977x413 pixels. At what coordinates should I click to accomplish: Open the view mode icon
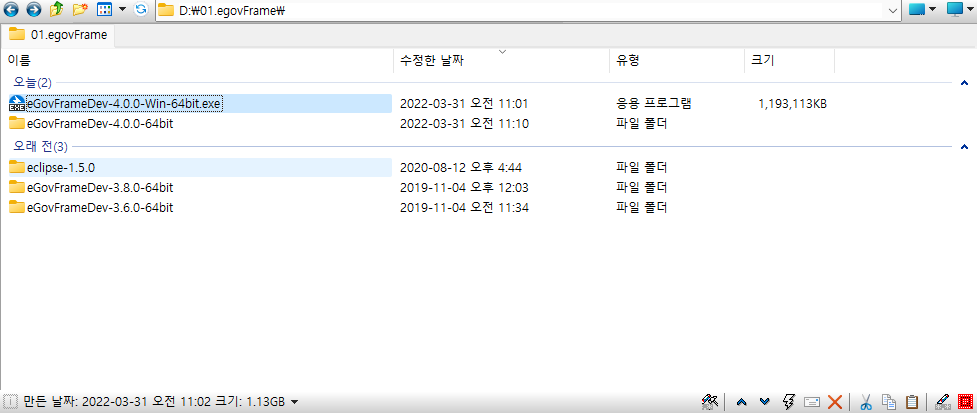click(x=105, y=9)
